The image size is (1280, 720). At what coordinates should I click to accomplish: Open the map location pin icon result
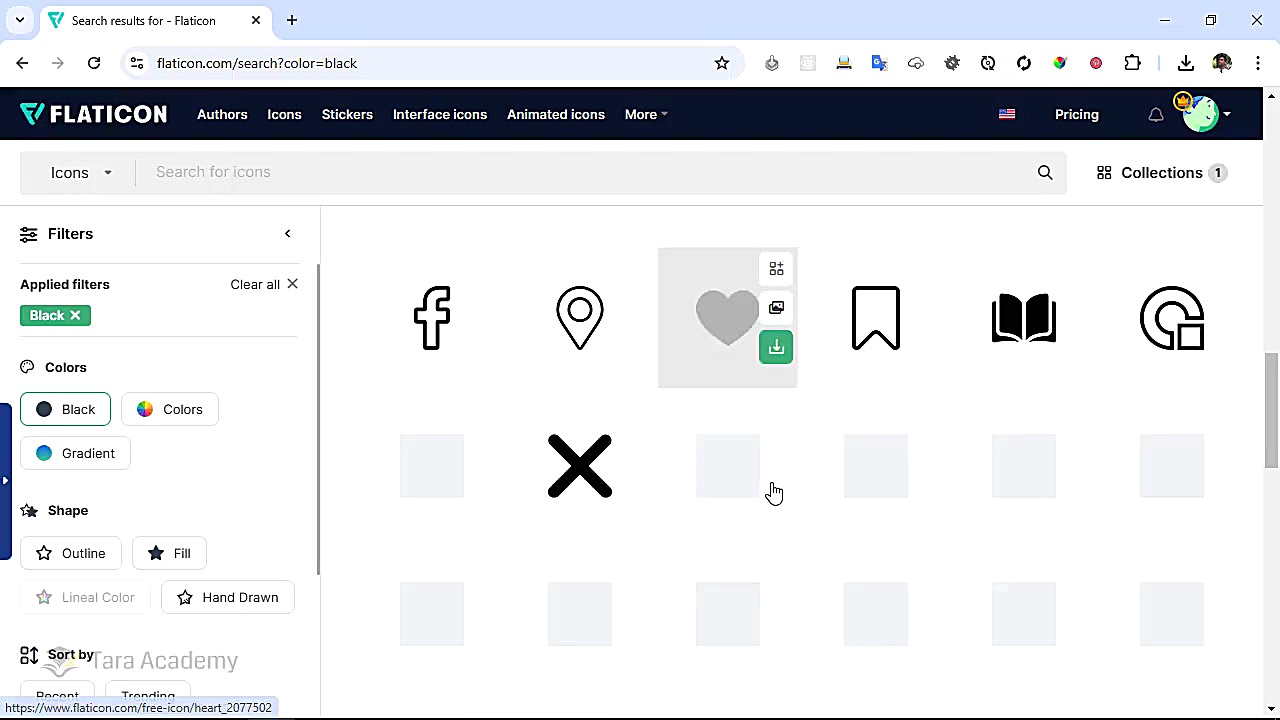580,318
